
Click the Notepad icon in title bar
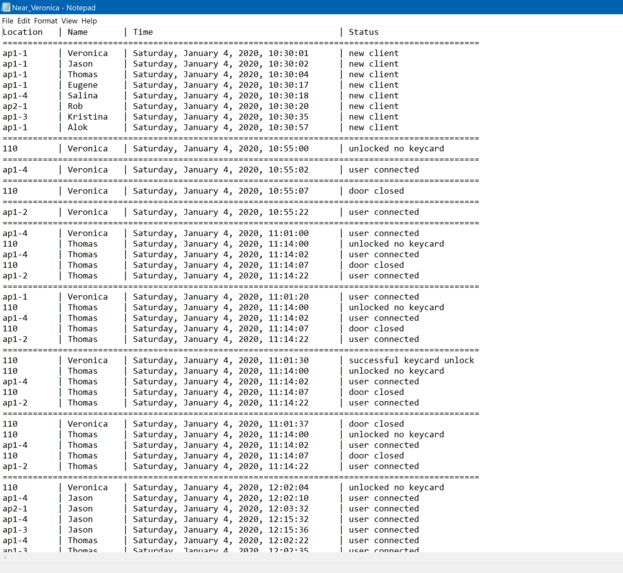(6, 7)
